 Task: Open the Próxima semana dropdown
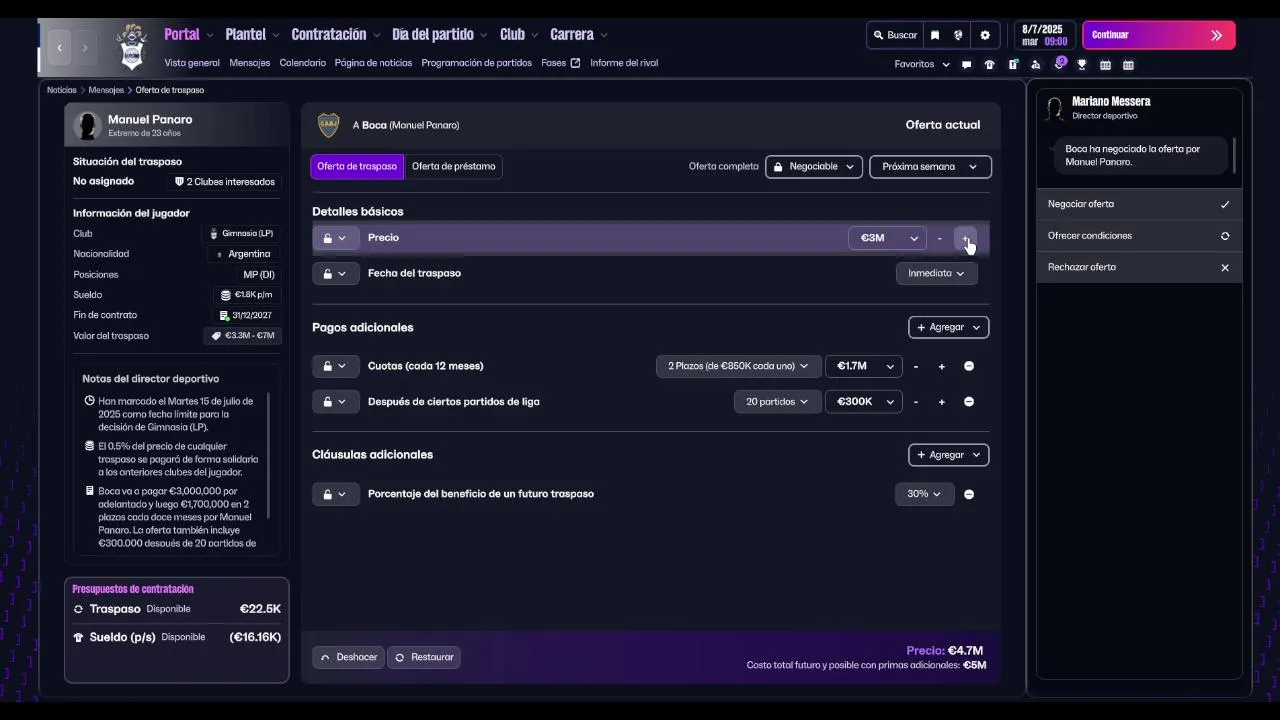[930, 167]
